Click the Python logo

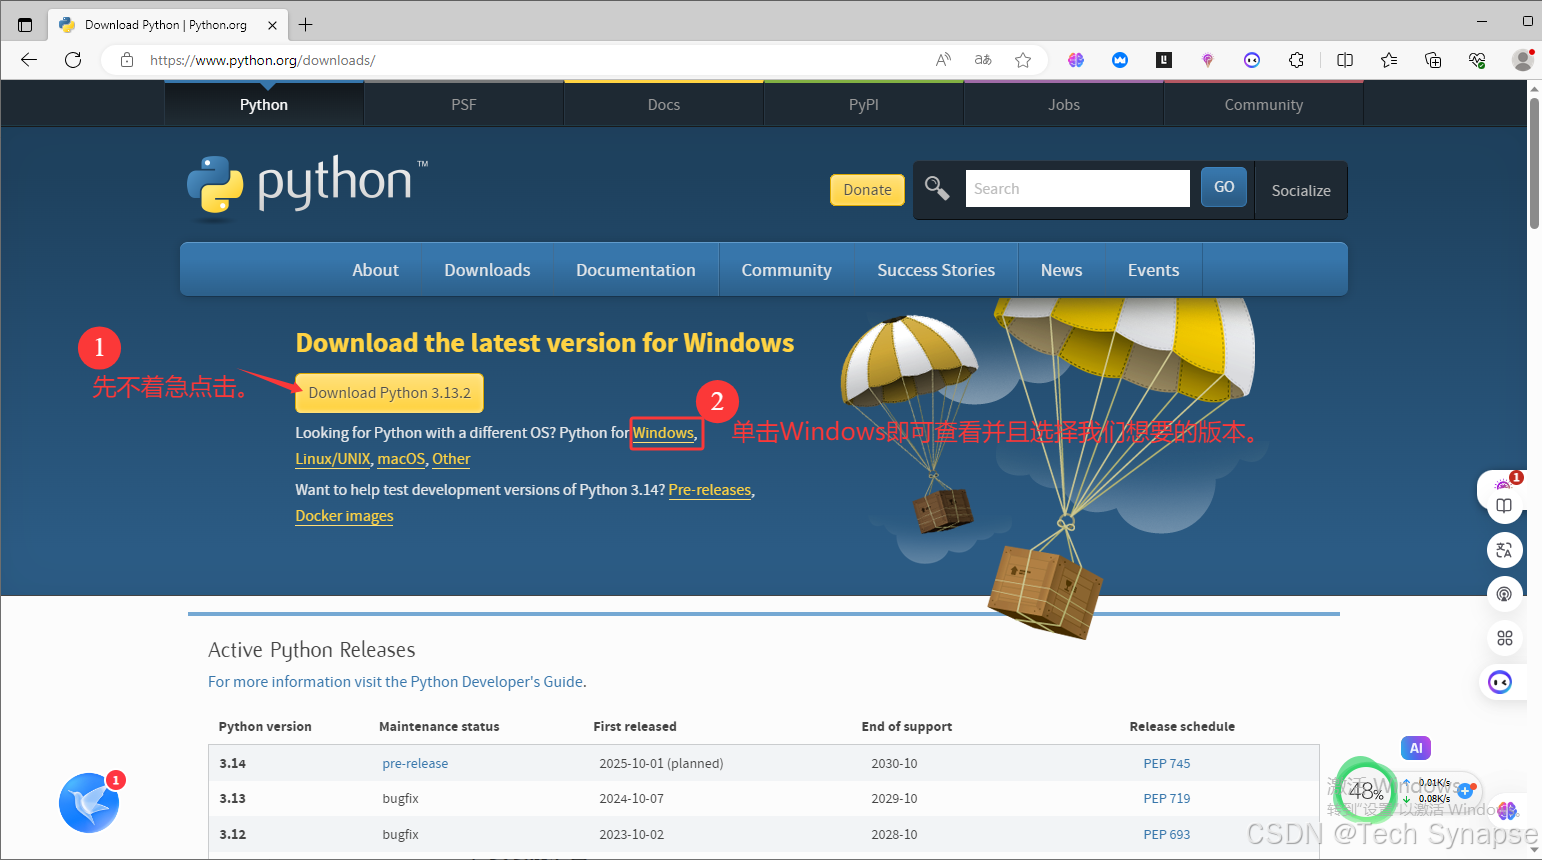point(308,186)
